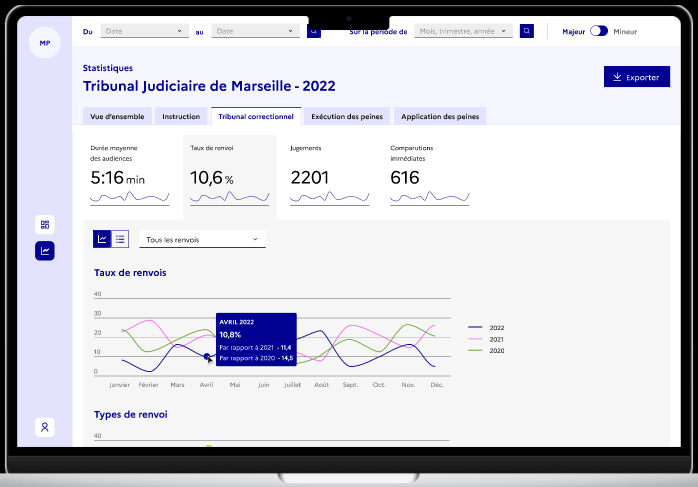Click the MP avatar circle
Image resolution: width=698 pixels, height=487 pixels.
tap(45, 43)
